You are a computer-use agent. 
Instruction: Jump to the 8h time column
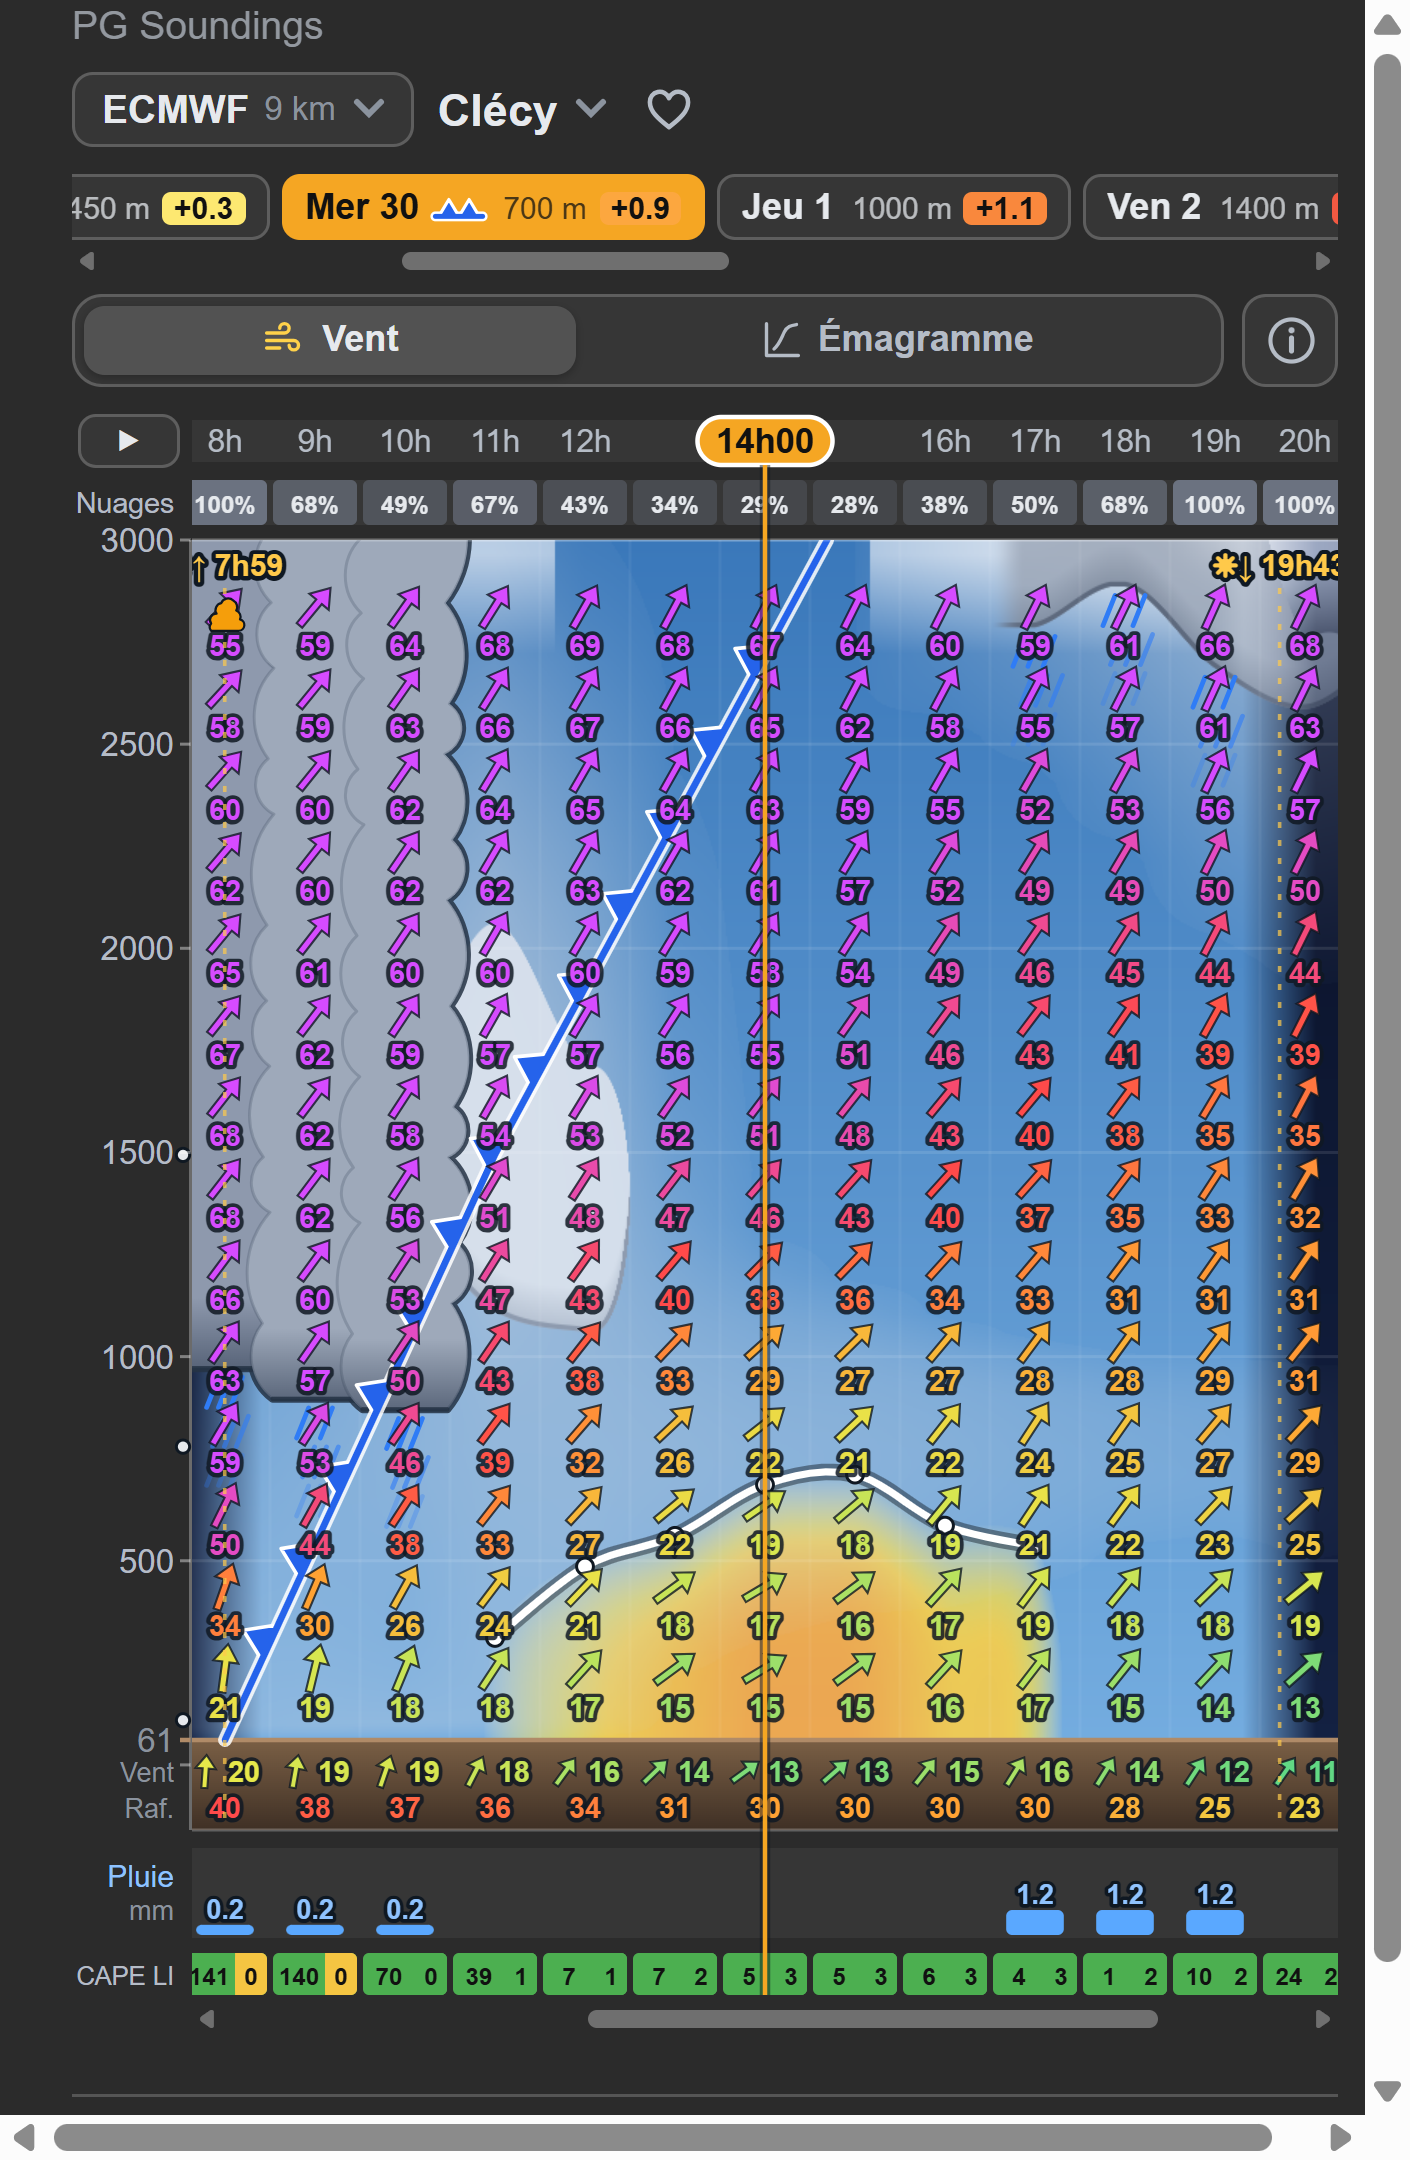click(225, 441)
